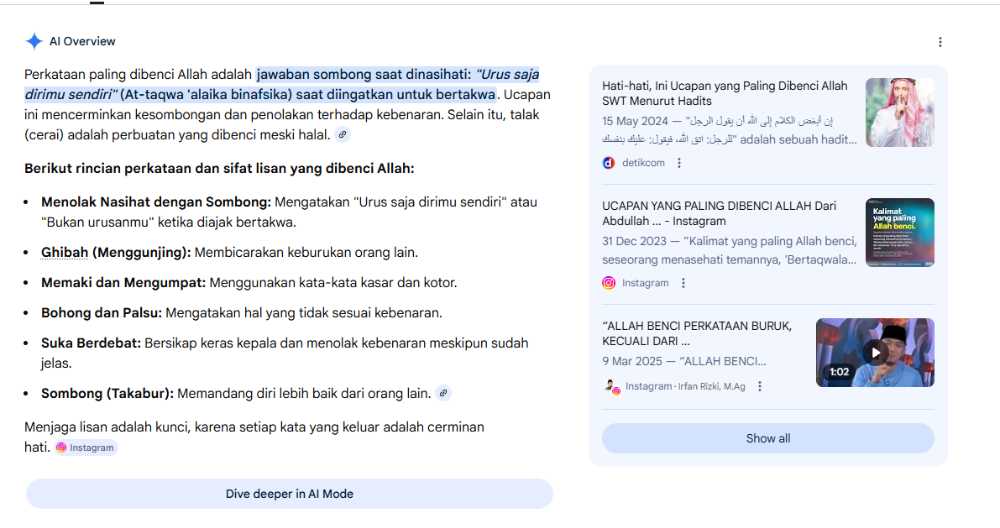Open more options next to Irfan Rizki, M.Ag
This screenshot has height=528, width=1000.
(760, 386)
